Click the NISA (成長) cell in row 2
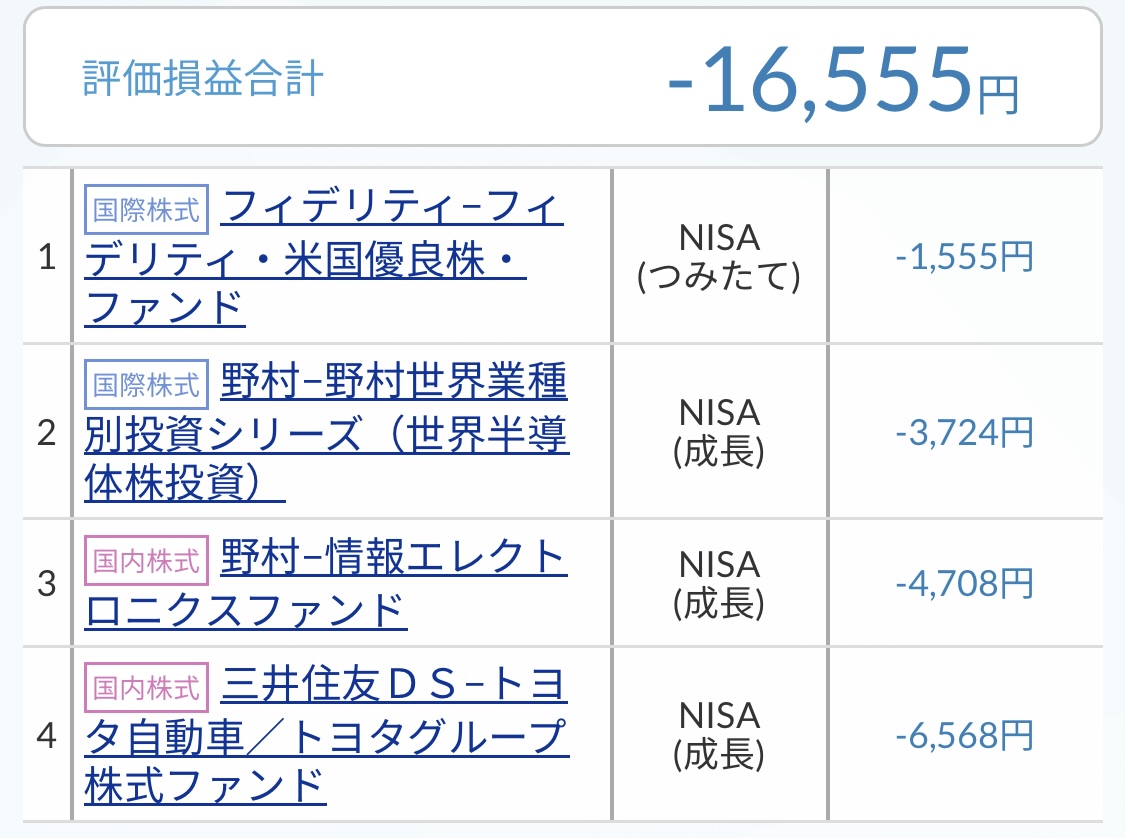This screenshot has height=838, width=1125. click(x=720, y=432)
